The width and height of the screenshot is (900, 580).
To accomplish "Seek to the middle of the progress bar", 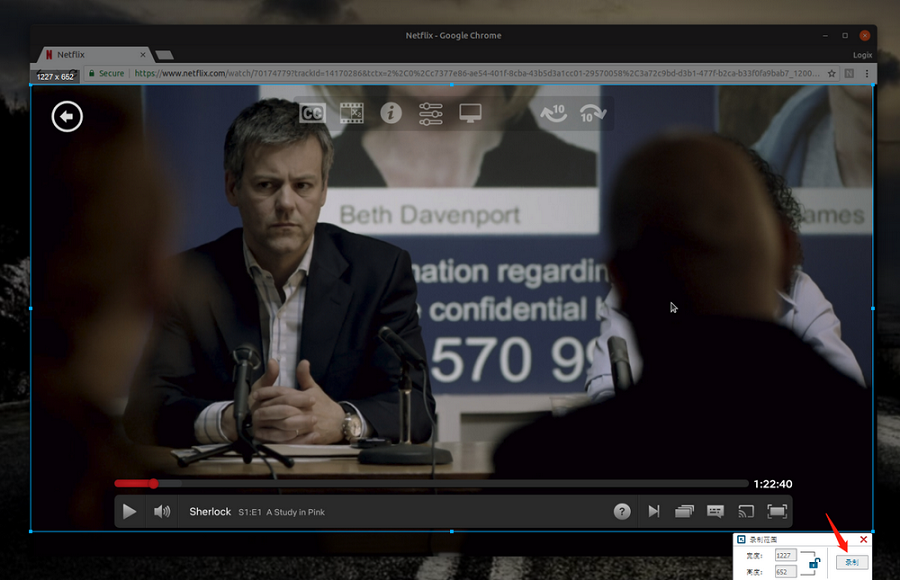I will [432, 484].
